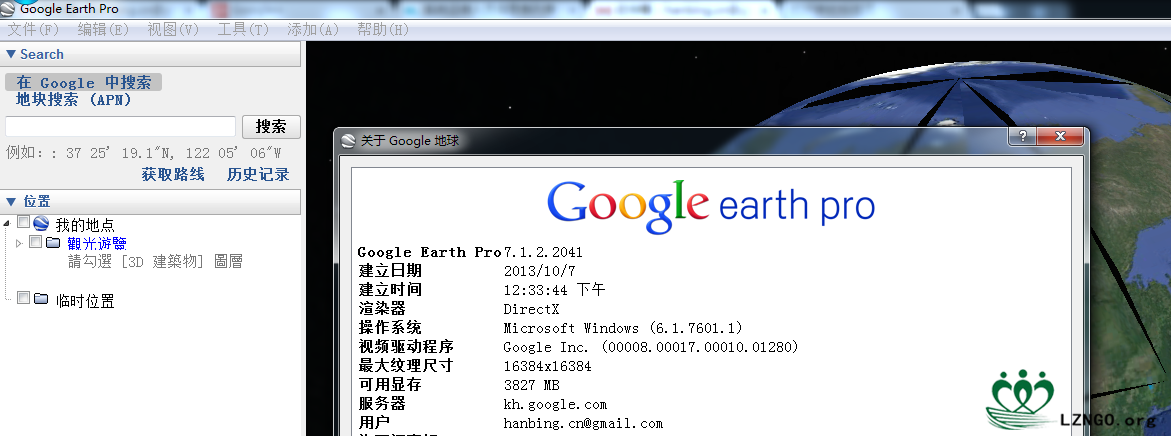This screenshot has width=1171, height=436.
Task: Click the renderer value DirectX
Action: coord(531,309)
